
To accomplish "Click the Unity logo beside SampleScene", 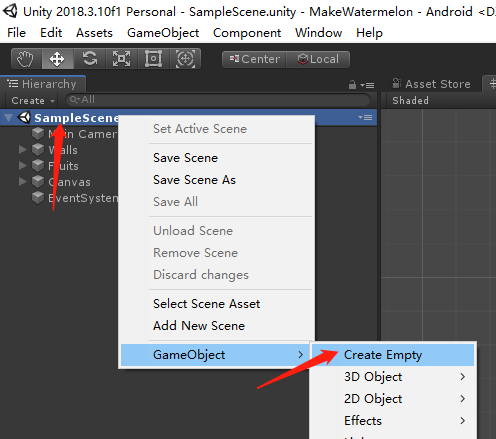I will tap(24, 117).
